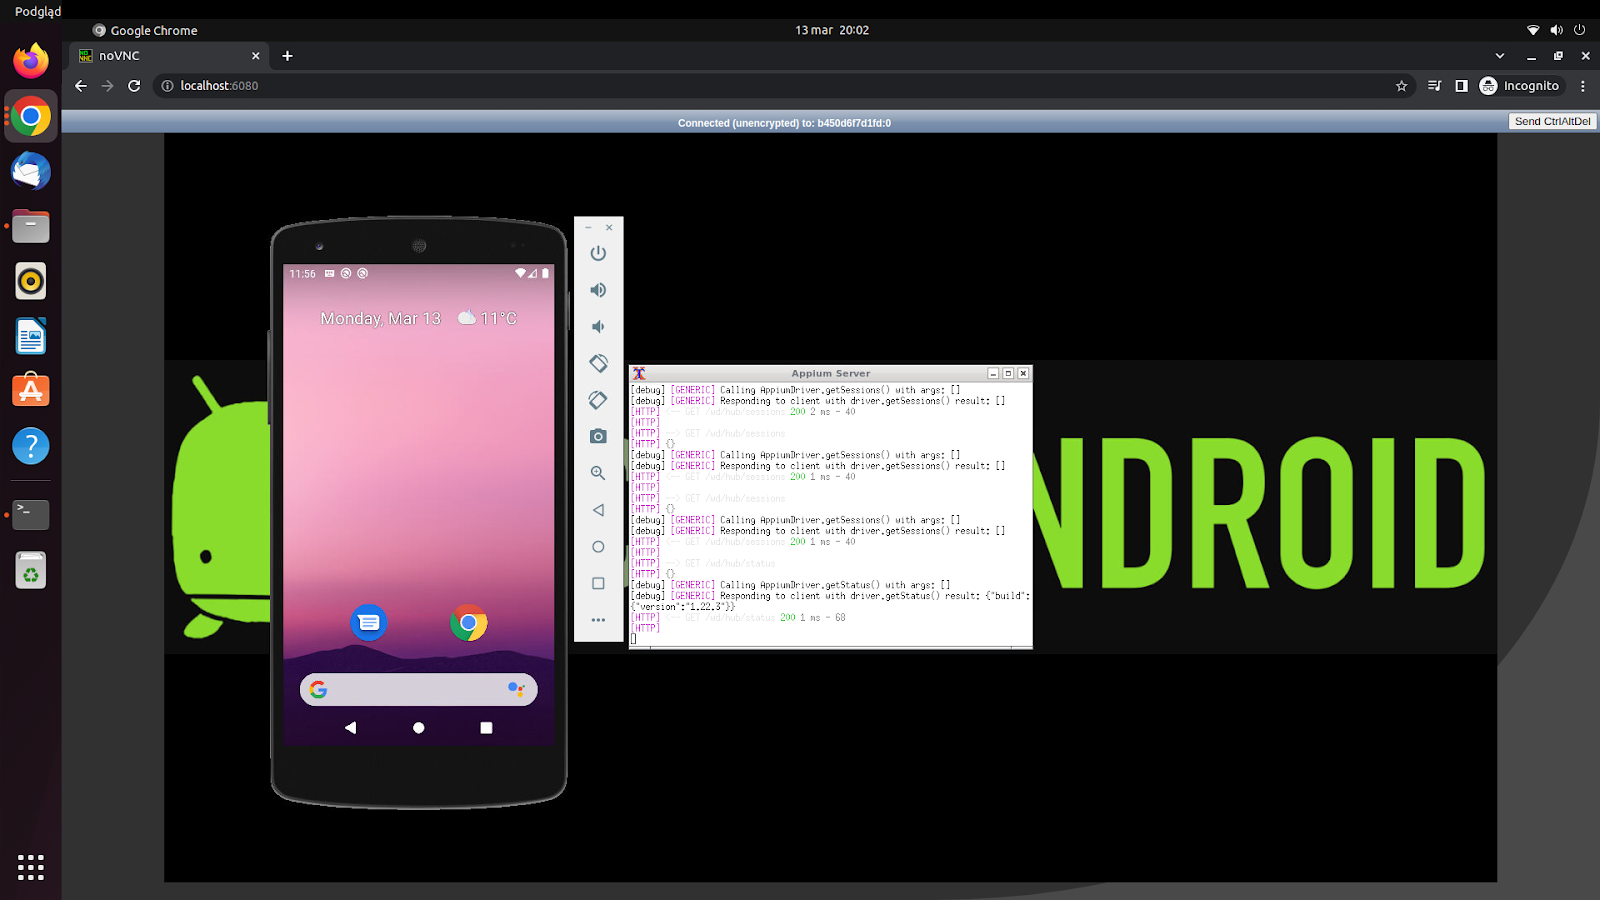This screenshot has height=900, width=1600.
Task: Open Firefox from the Ubuntu dock
Action: (x=31, y=61)
